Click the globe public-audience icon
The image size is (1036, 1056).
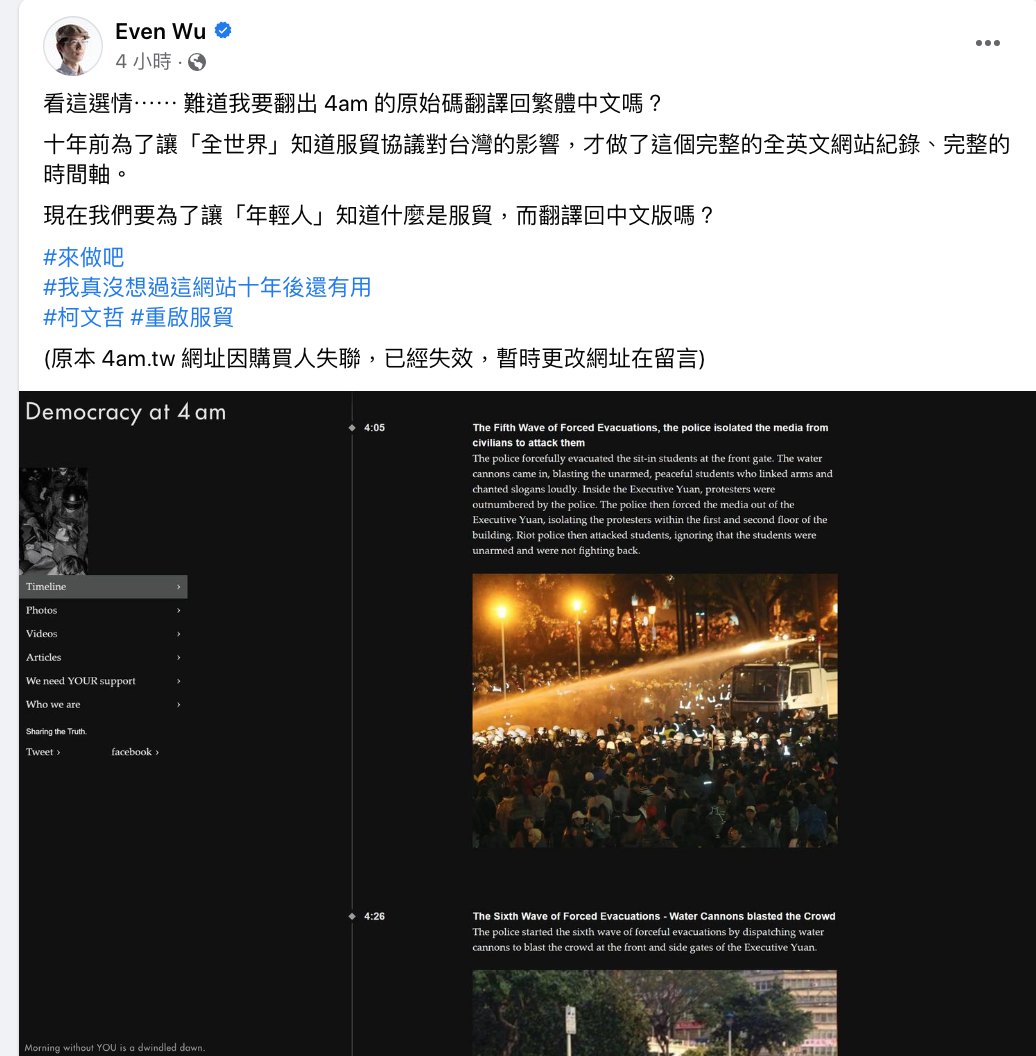click(x=197, y=62)
